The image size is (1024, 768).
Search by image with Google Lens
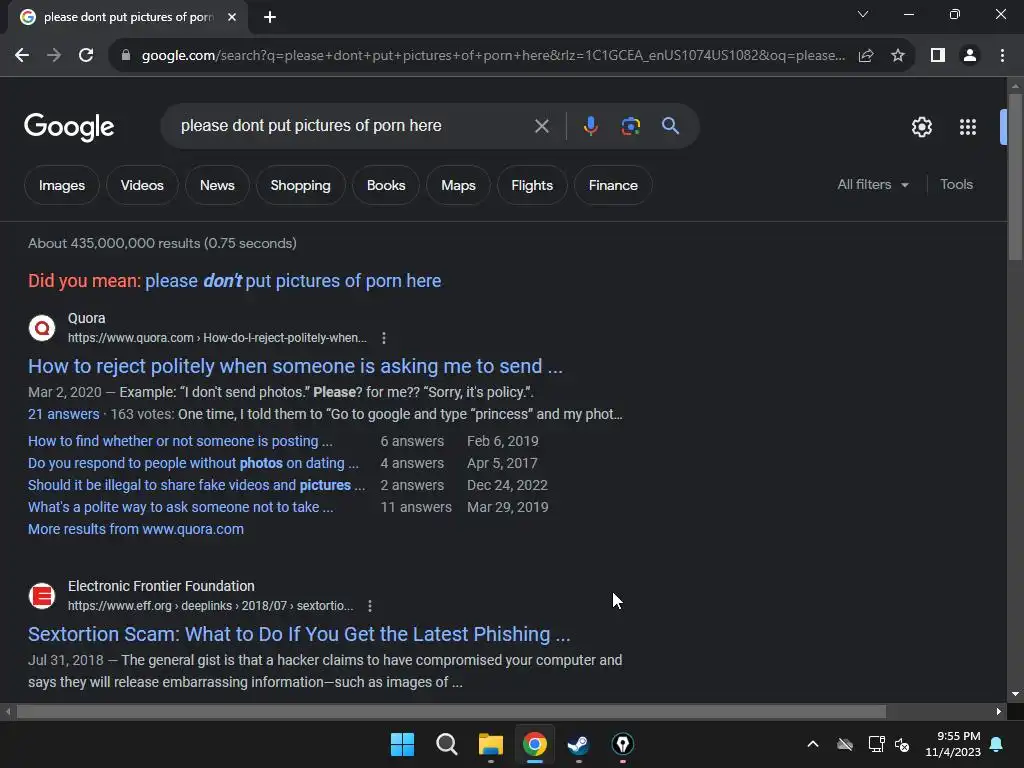(x=630, y=126)
